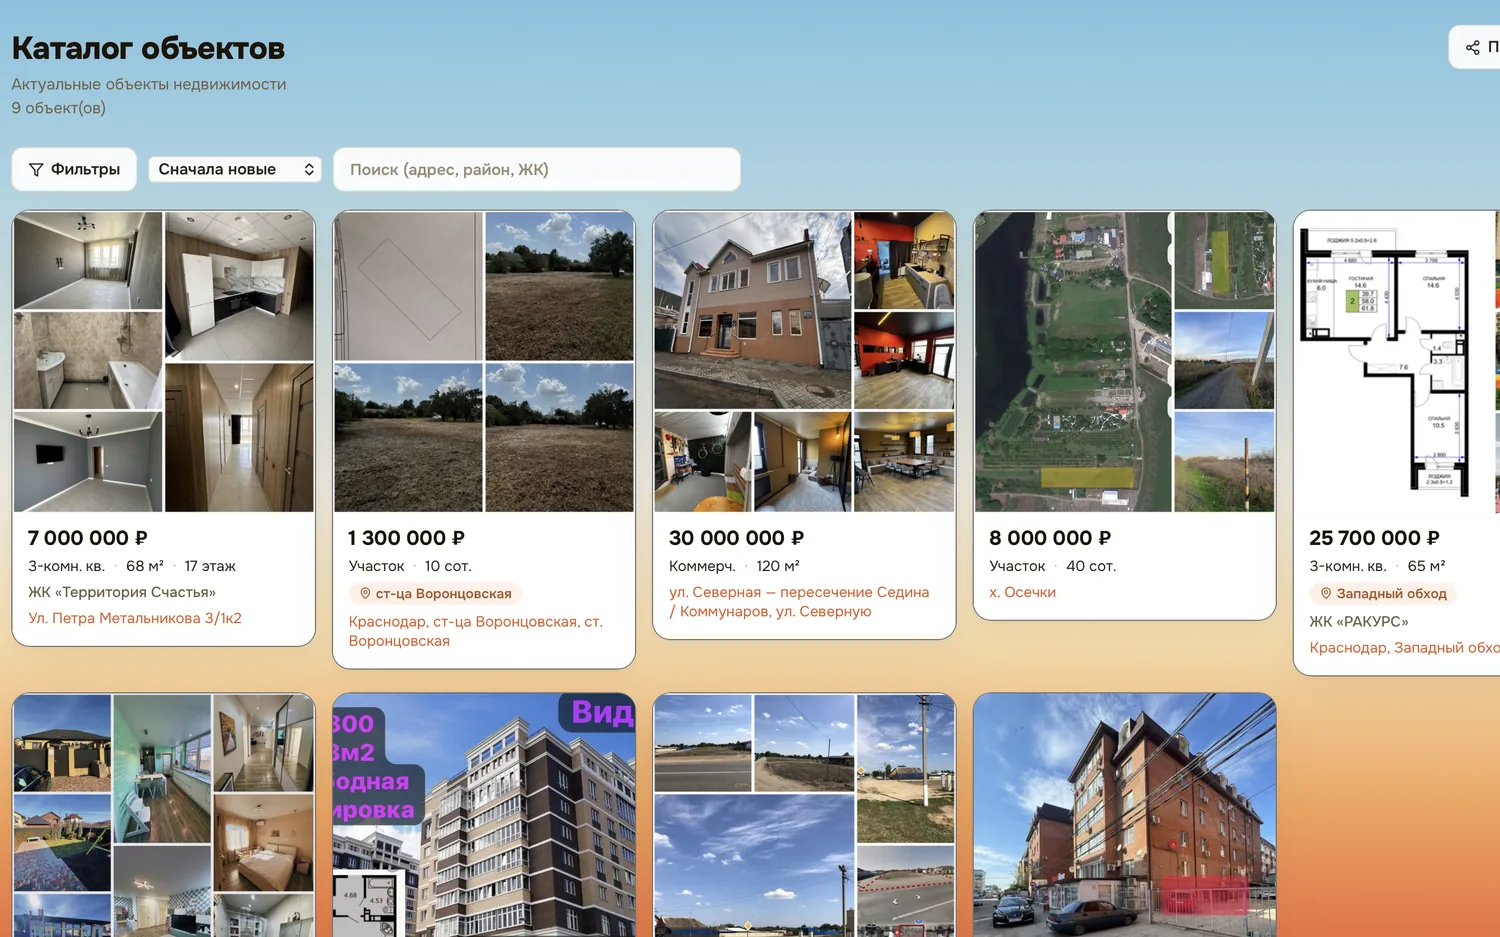Viewport: 1500px width, 937px height.
Task: Open the Фильтры filter panel
Action: click(x=74, y=169)
